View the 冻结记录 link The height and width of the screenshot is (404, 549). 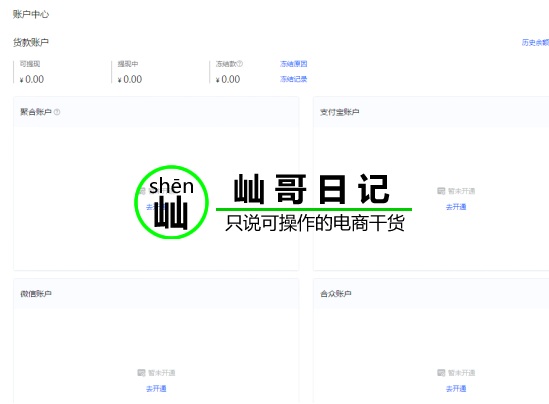[x=293, y=79]
